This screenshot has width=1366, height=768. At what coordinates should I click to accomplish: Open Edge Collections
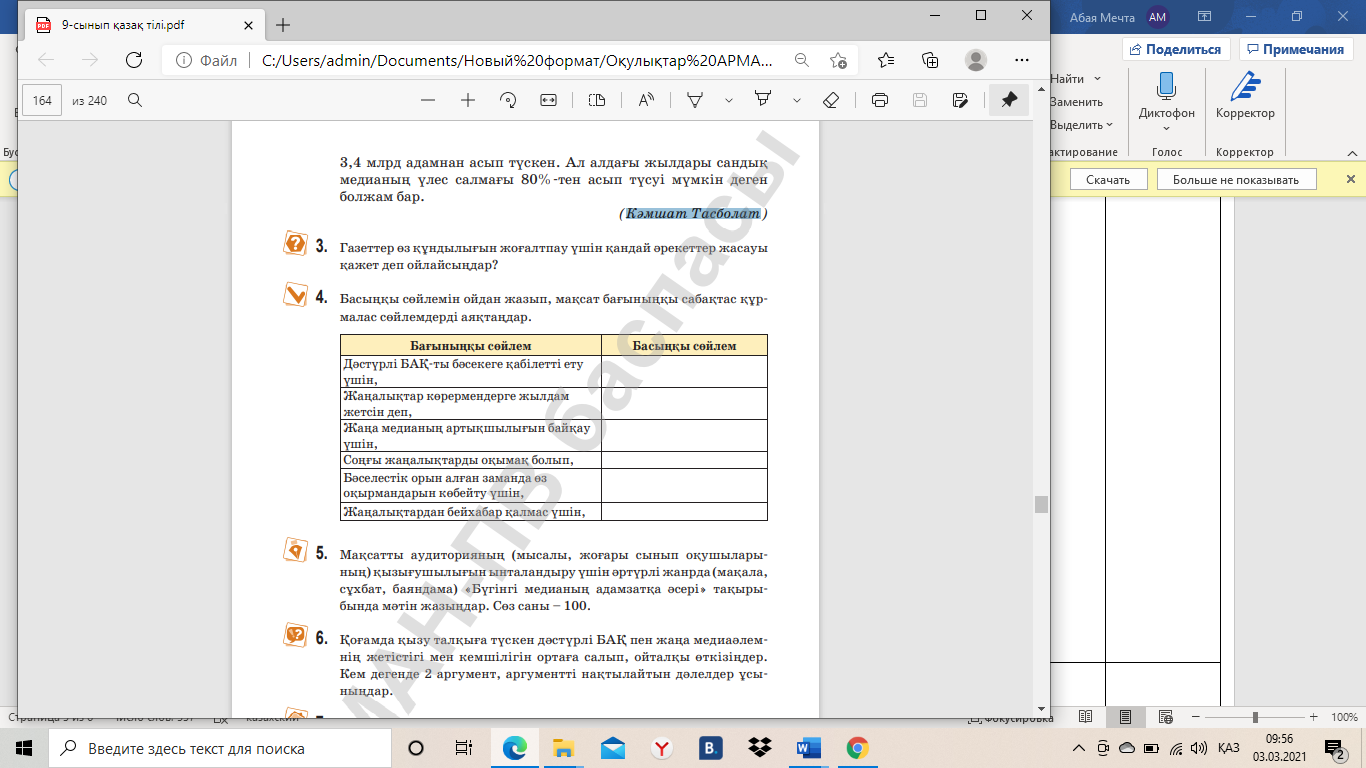click(x=930, y=60)
